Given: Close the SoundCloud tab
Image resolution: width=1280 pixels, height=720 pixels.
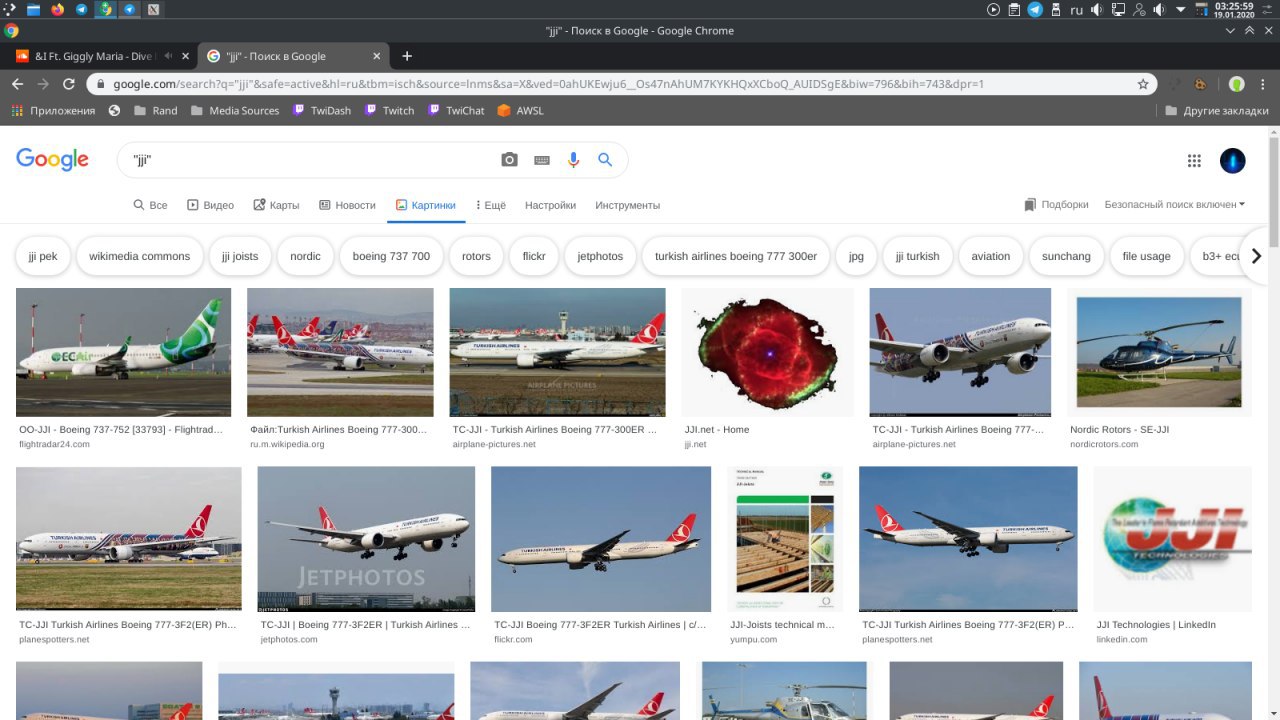Looking at the screenshot, I should click(x=185, y=56).
